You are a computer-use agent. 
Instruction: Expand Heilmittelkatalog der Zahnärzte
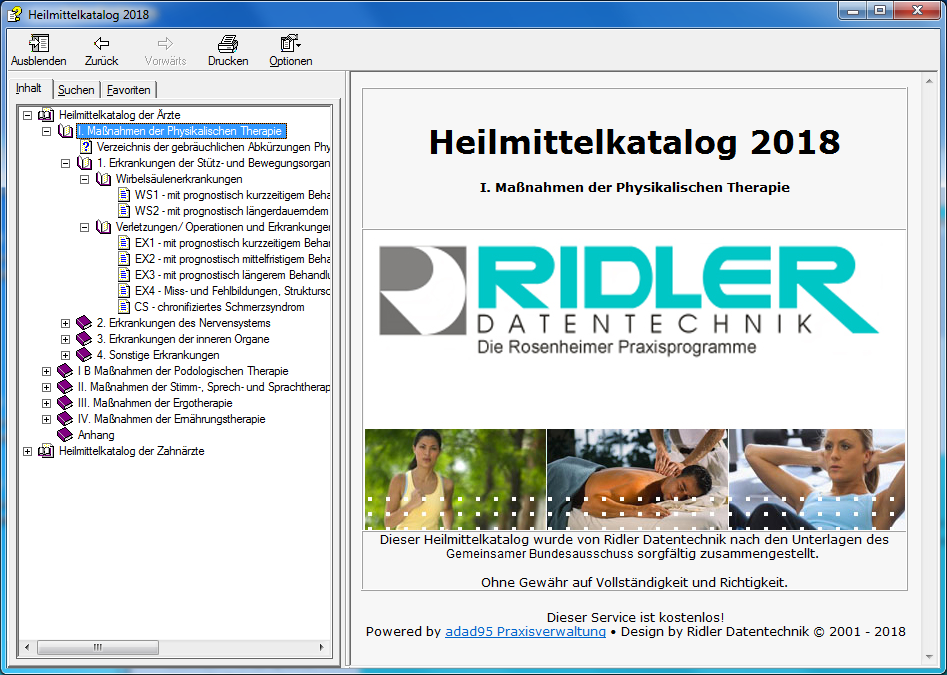coord(27,451)
